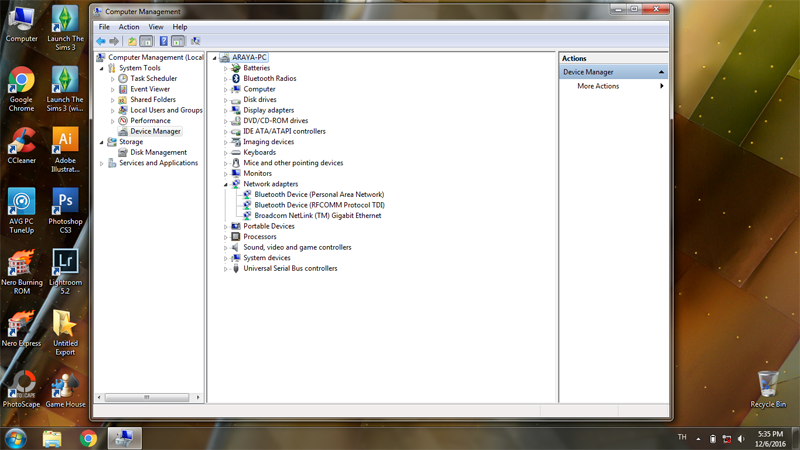Click the Universal Serial Bus controllers icon
The image size is (800, 450).
[236, 268]
